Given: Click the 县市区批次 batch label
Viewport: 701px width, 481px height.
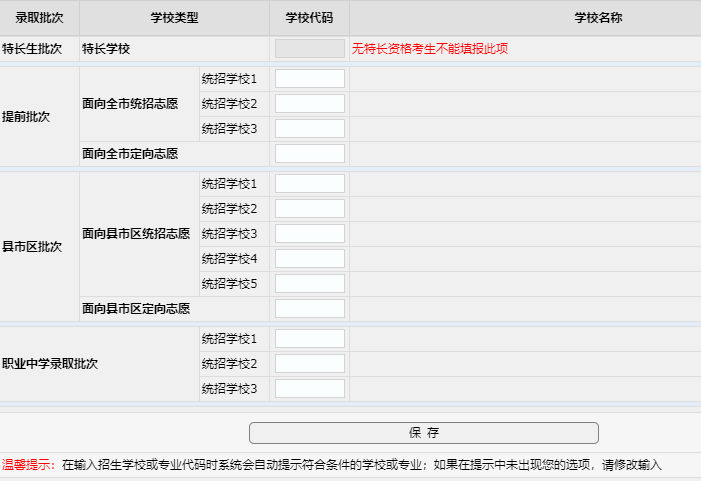Looking at the screenshot, I should (x=32, y=247).
